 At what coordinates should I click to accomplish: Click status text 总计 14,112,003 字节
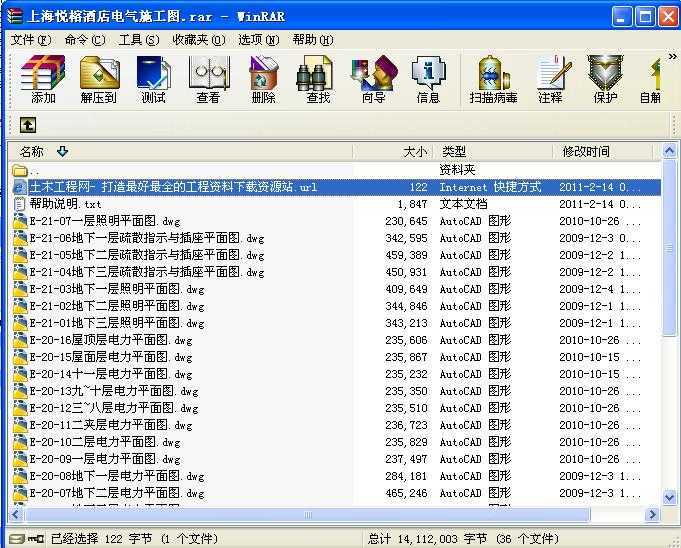pos(427,539)
